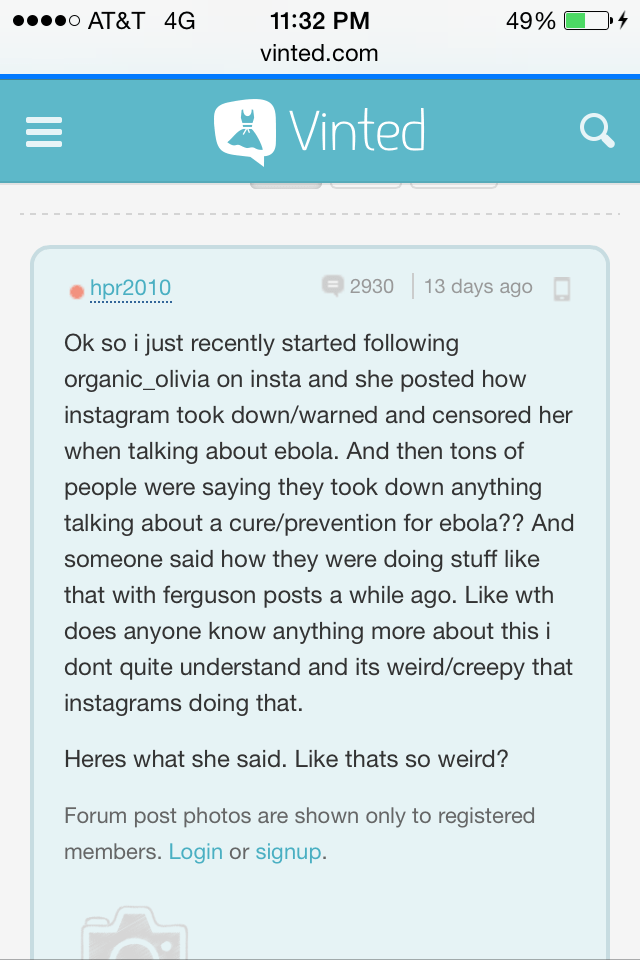Screen dimensions: 640x960
Task: Tap the 13 days ago timestamp
Action: click(477, 286)
